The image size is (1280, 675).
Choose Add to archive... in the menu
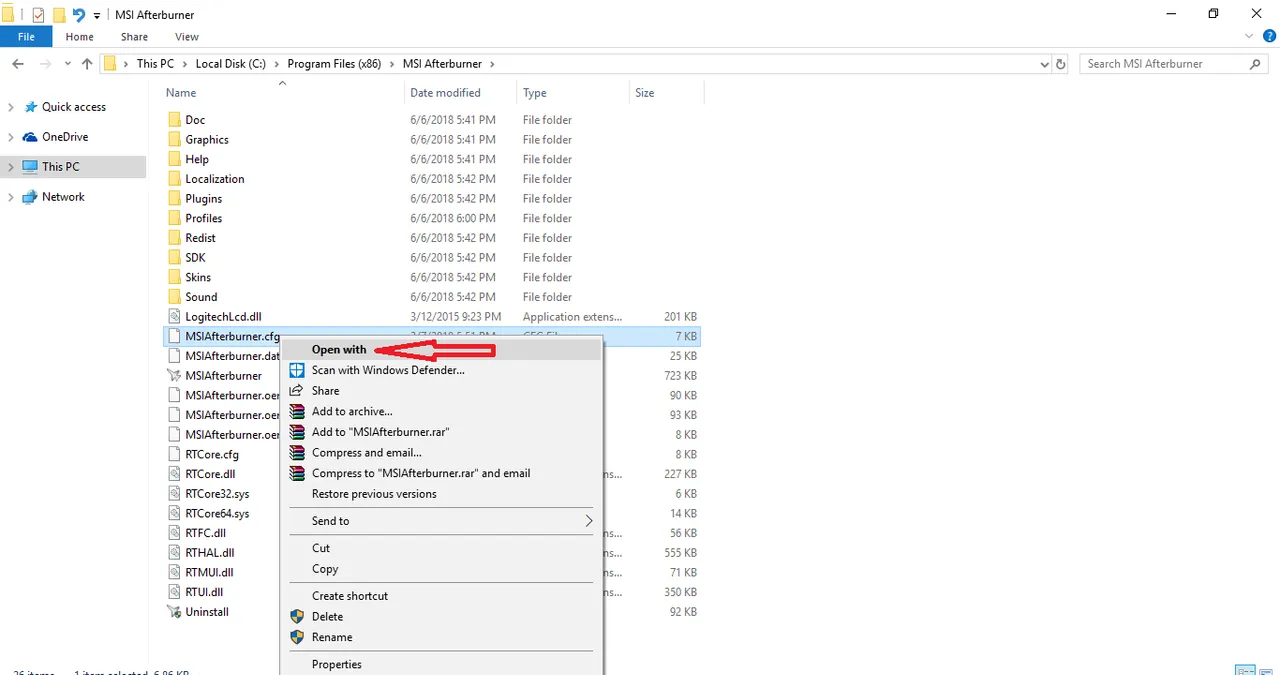click(442, 411)
